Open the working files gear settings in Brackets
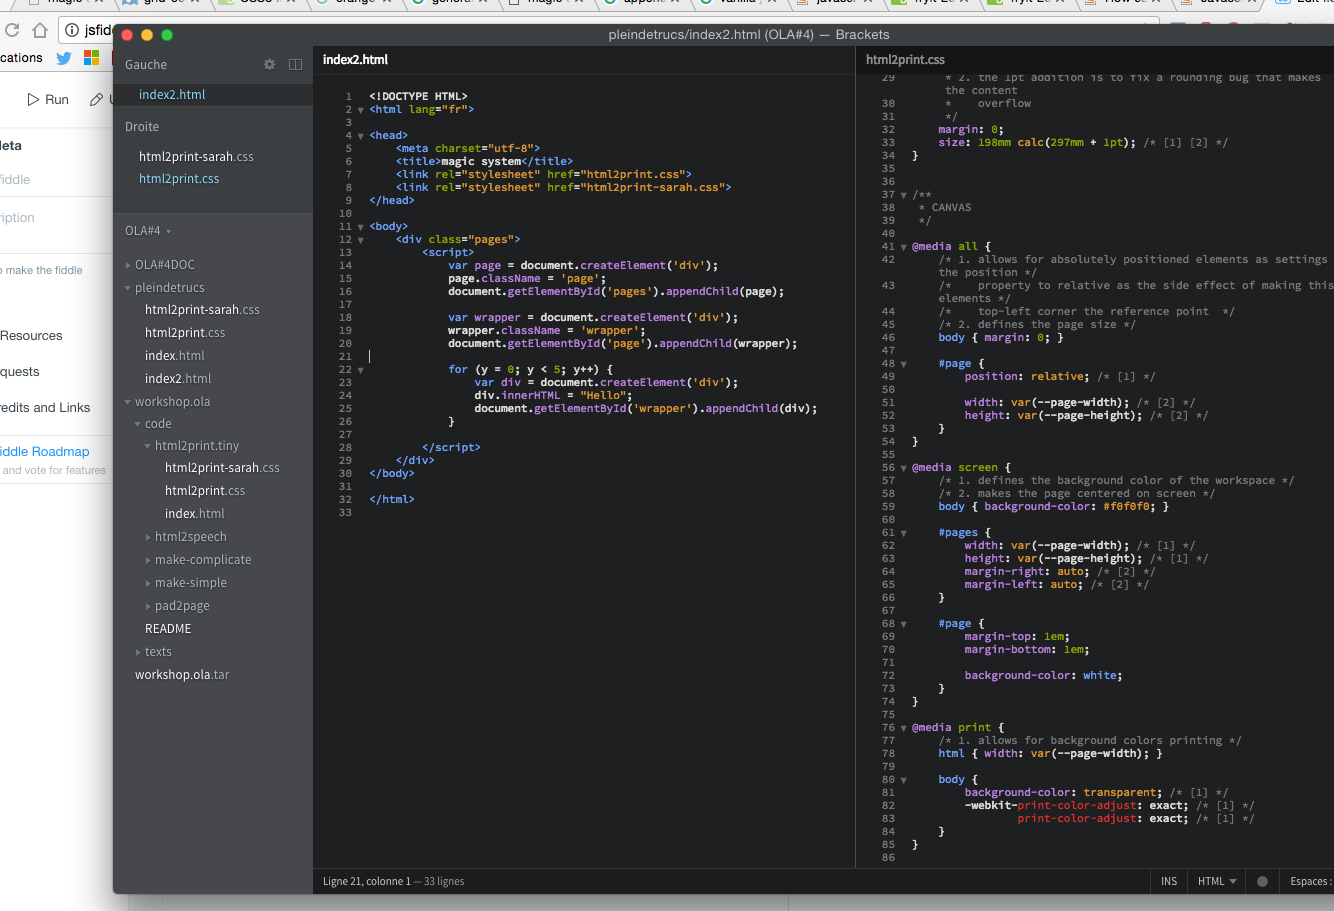Screen dimensions: 1334x911 [269, 64]
